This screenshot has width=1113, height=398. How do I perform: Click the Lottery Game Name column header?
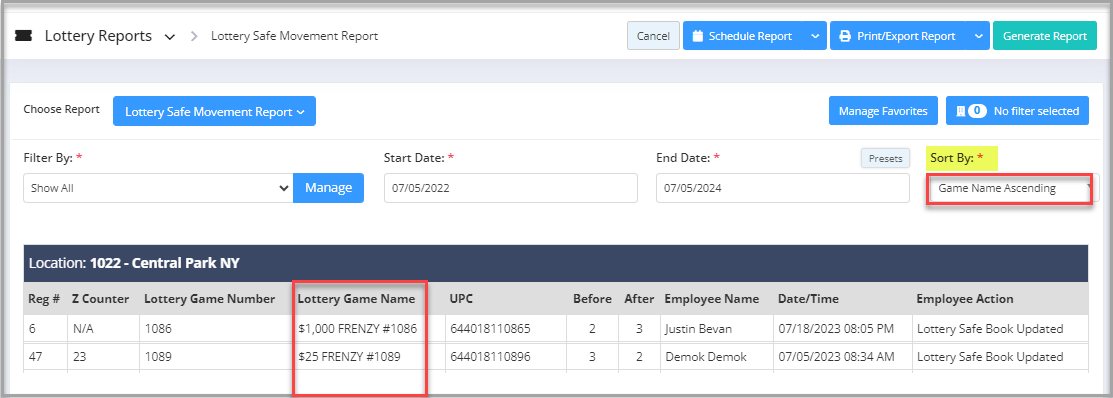[356, 299]
